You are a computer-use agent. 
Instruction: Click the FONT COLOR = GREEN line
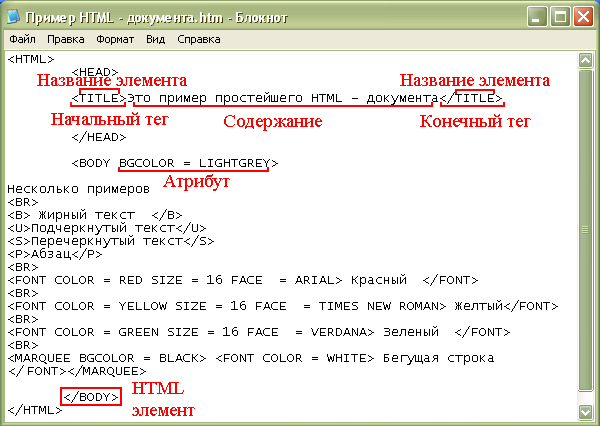point(259,332)
